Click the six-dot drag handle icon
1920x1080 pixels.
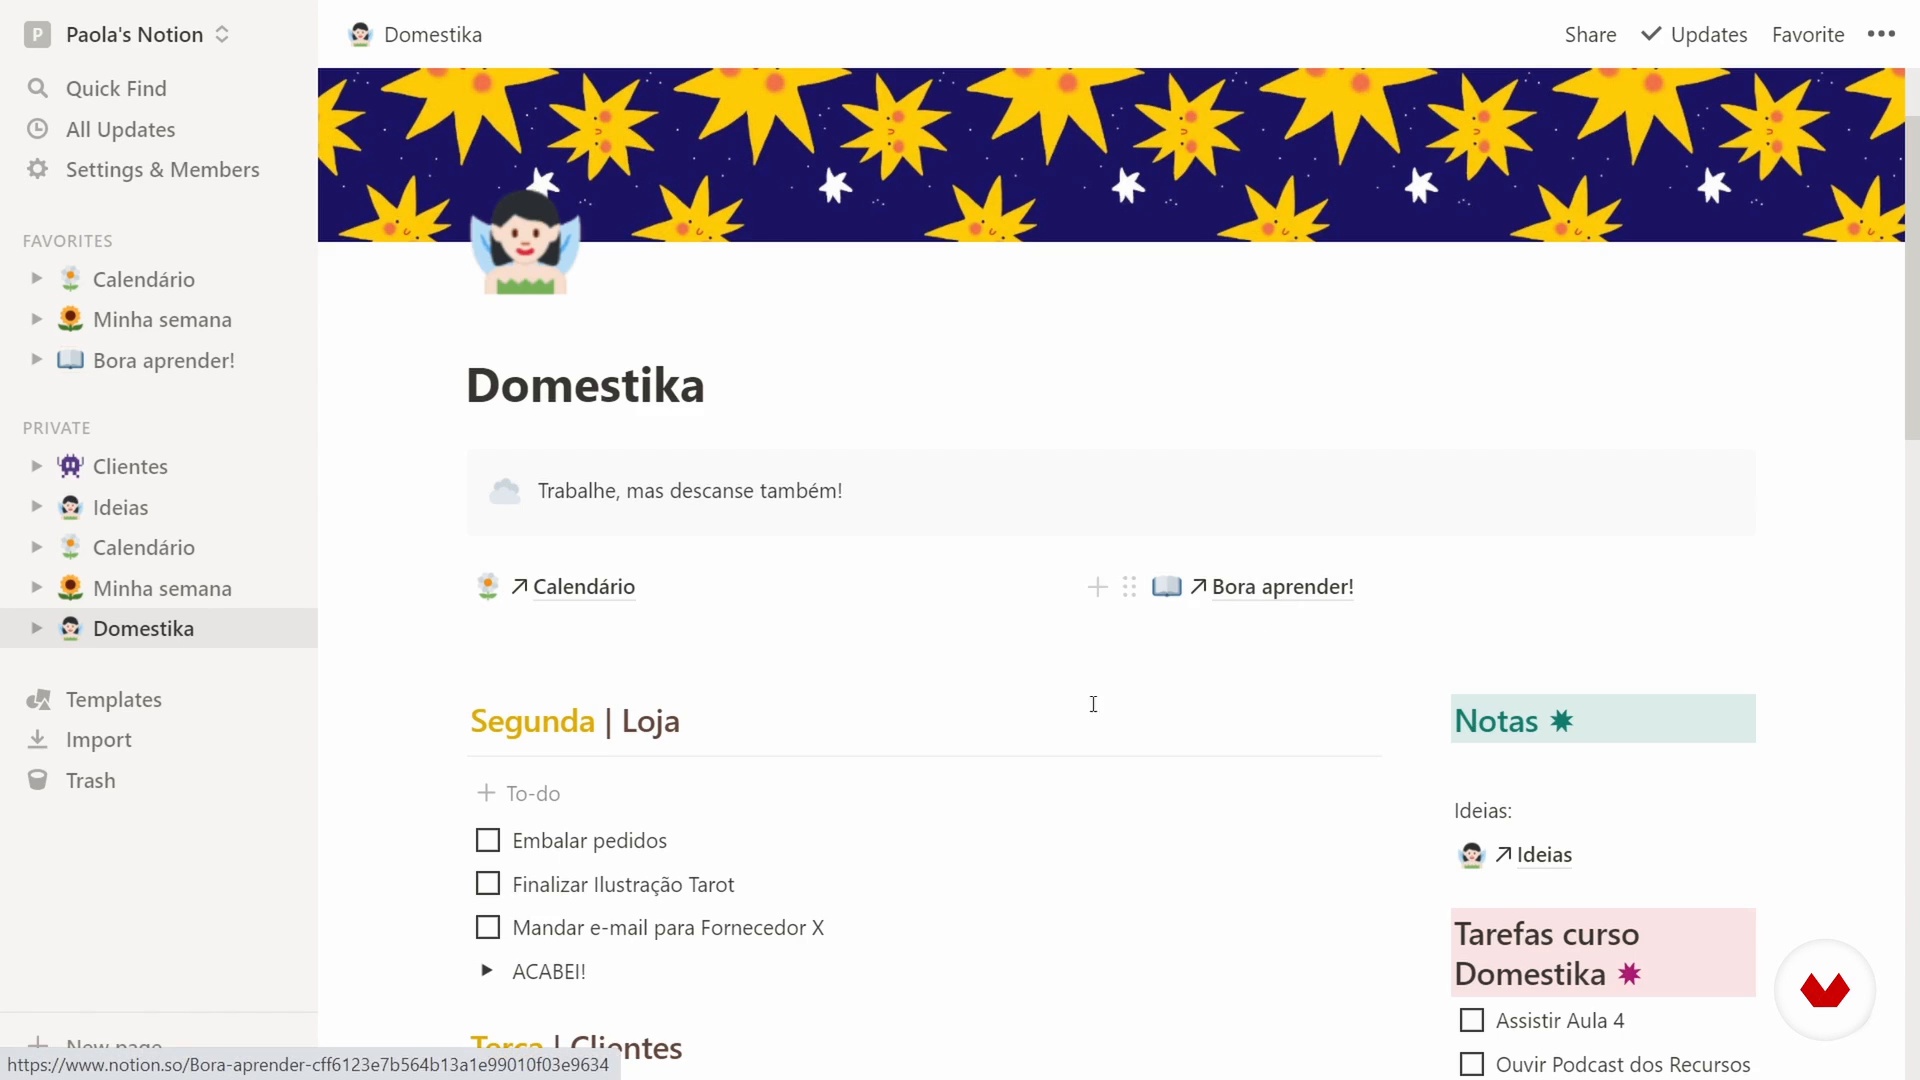tap(1129, 587)
